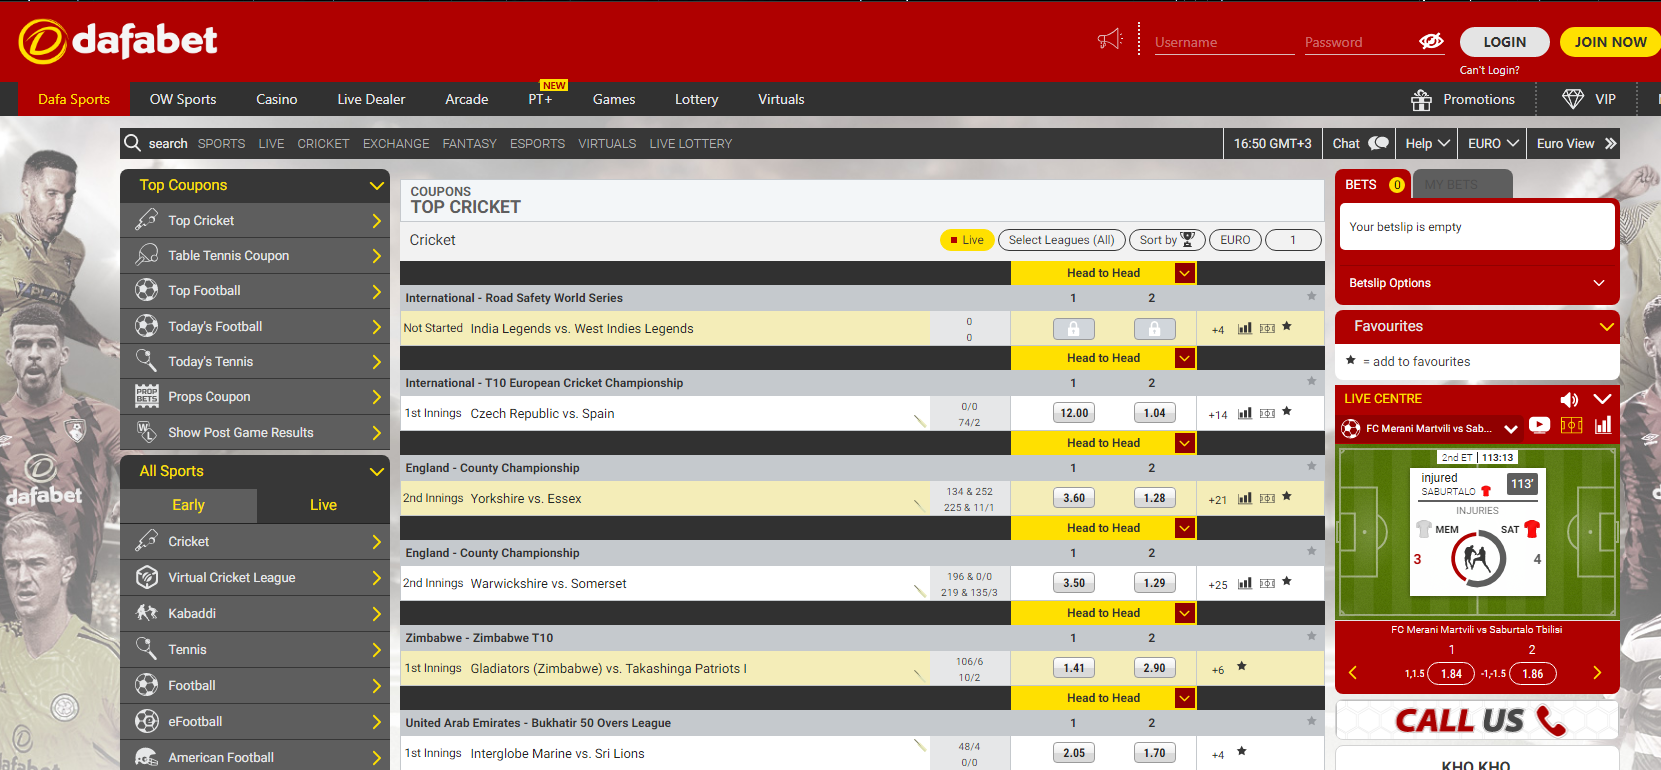Collapse the All Sports section
The image size is (1661, 770).
377,471
